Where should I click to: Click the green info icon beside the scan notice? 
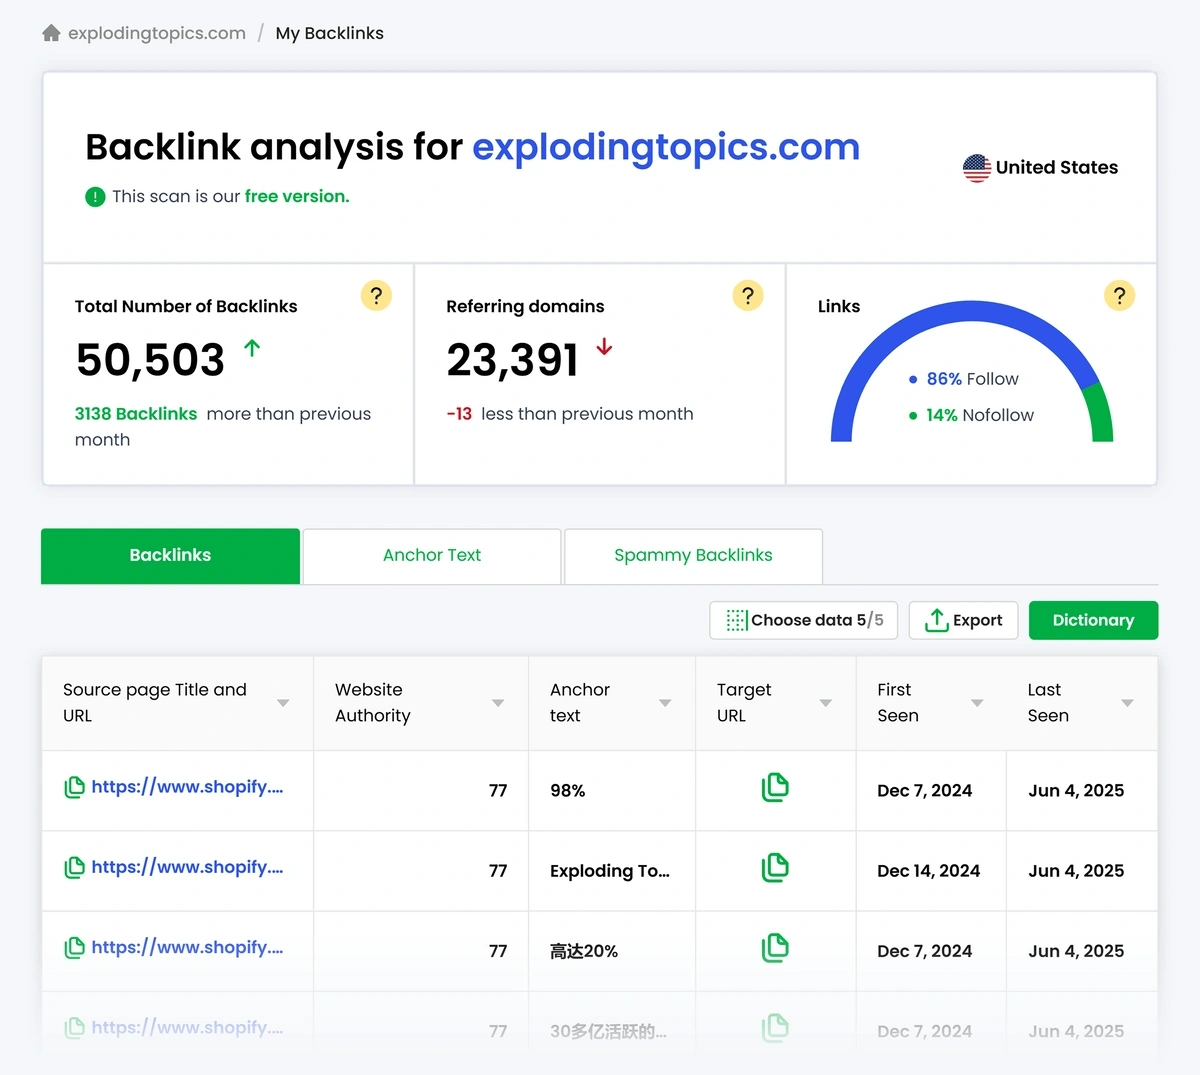95,197
